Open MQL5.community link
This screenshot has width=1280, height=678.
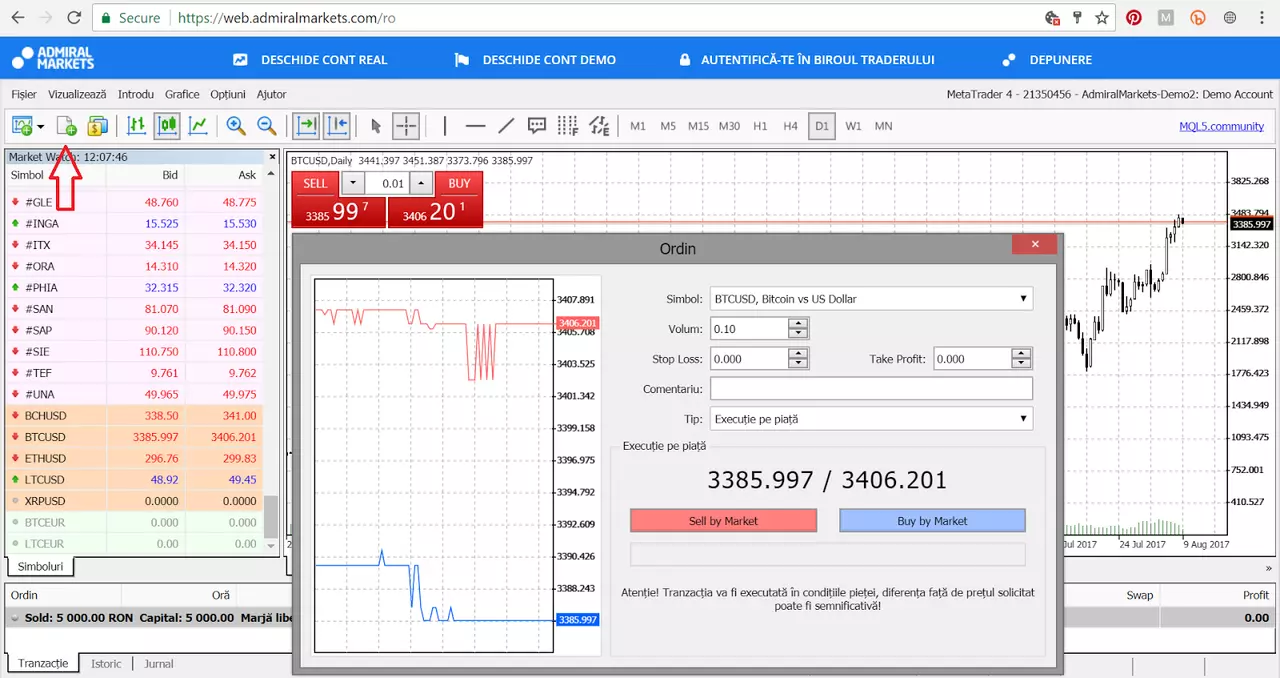[x=1222, y=126]
